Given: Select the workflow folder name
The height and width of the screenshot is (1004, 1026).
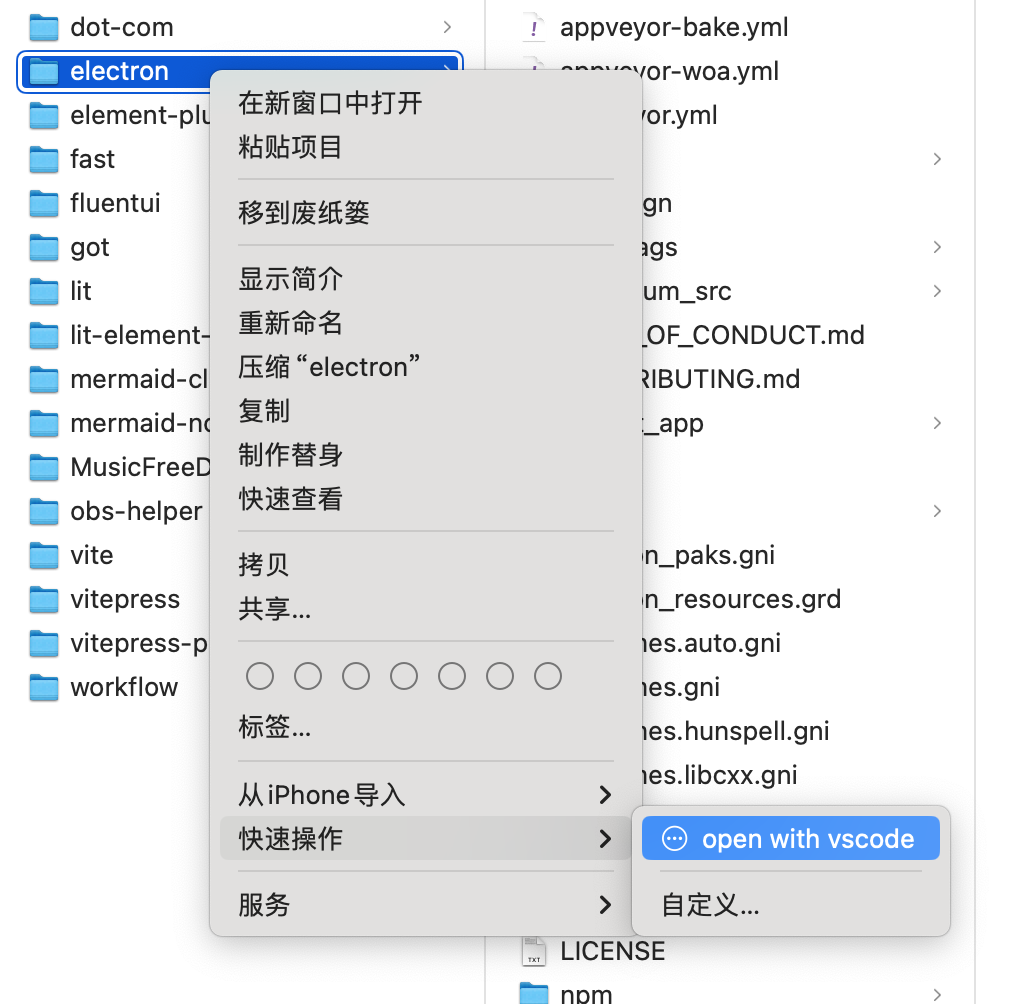Looking at the screenshot, I should click(124, 688).
